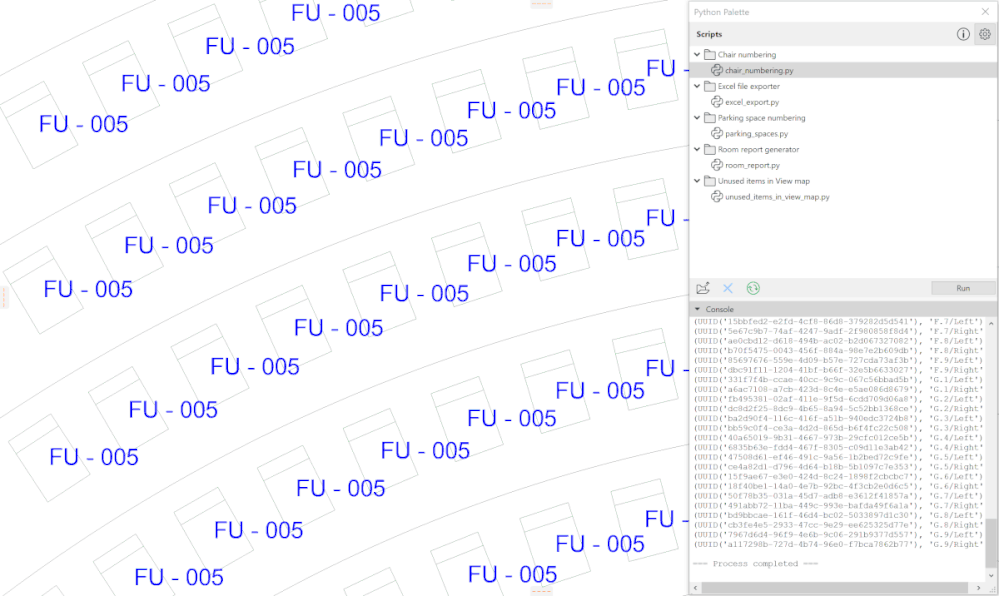Image resolution: width=999 pixels, height=596 pixels.
Task: Open the Python Palette settings gear
Action: point(983,34)
